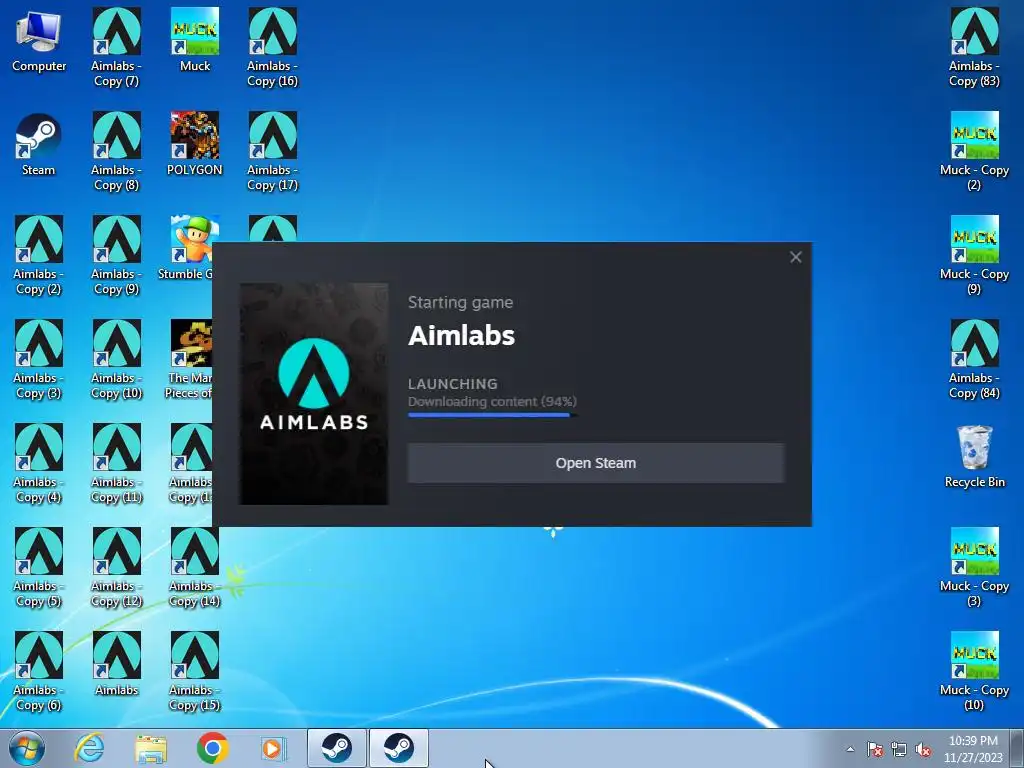Open the Computer desktop icon
The height and width of the screenshot is (768, 1024).
click(x=39, y=41)
